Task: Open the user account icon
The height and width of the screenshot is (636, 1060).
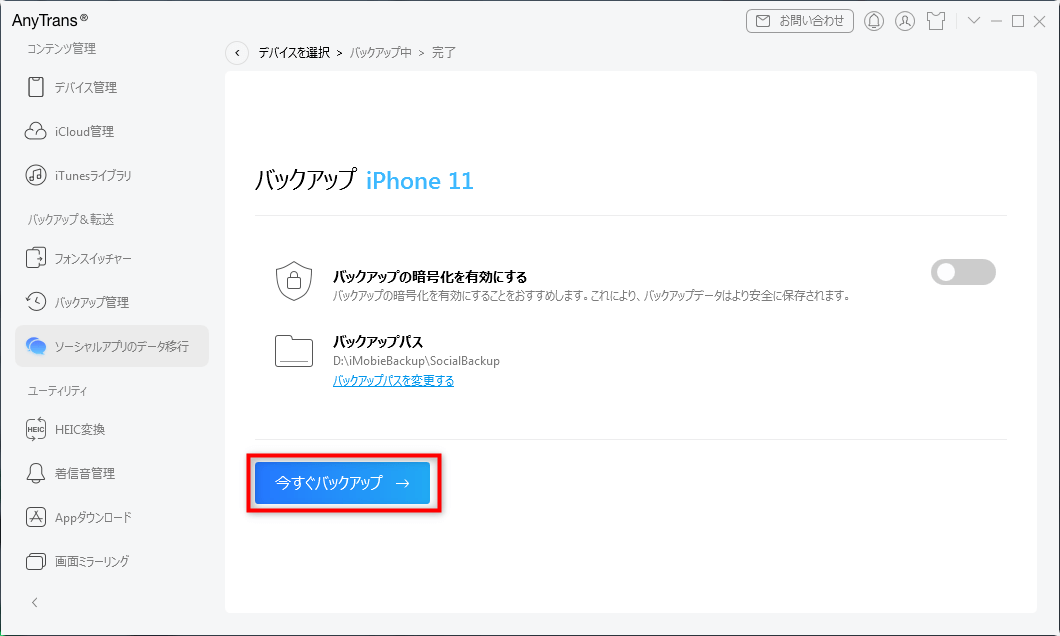Action: point(905,20)
